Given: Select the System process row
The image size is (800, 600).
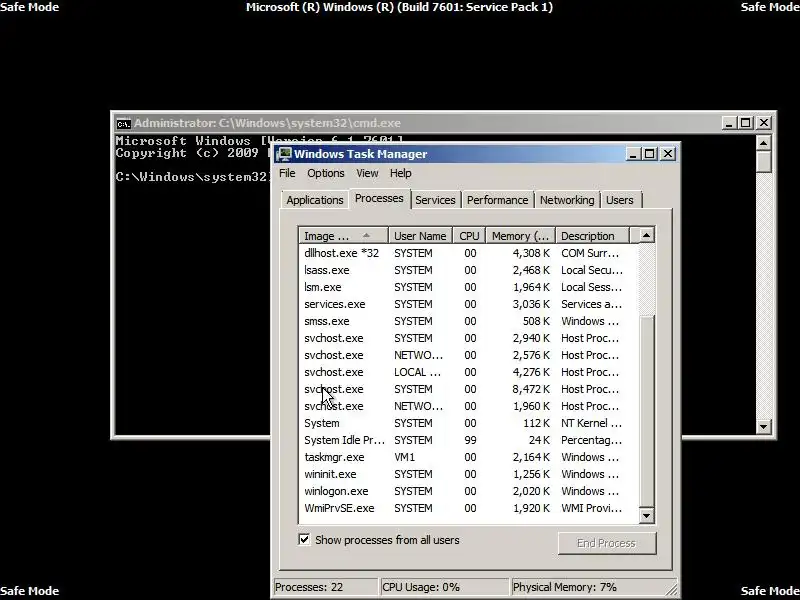Looking at the screenshot, I should [468, 423].
